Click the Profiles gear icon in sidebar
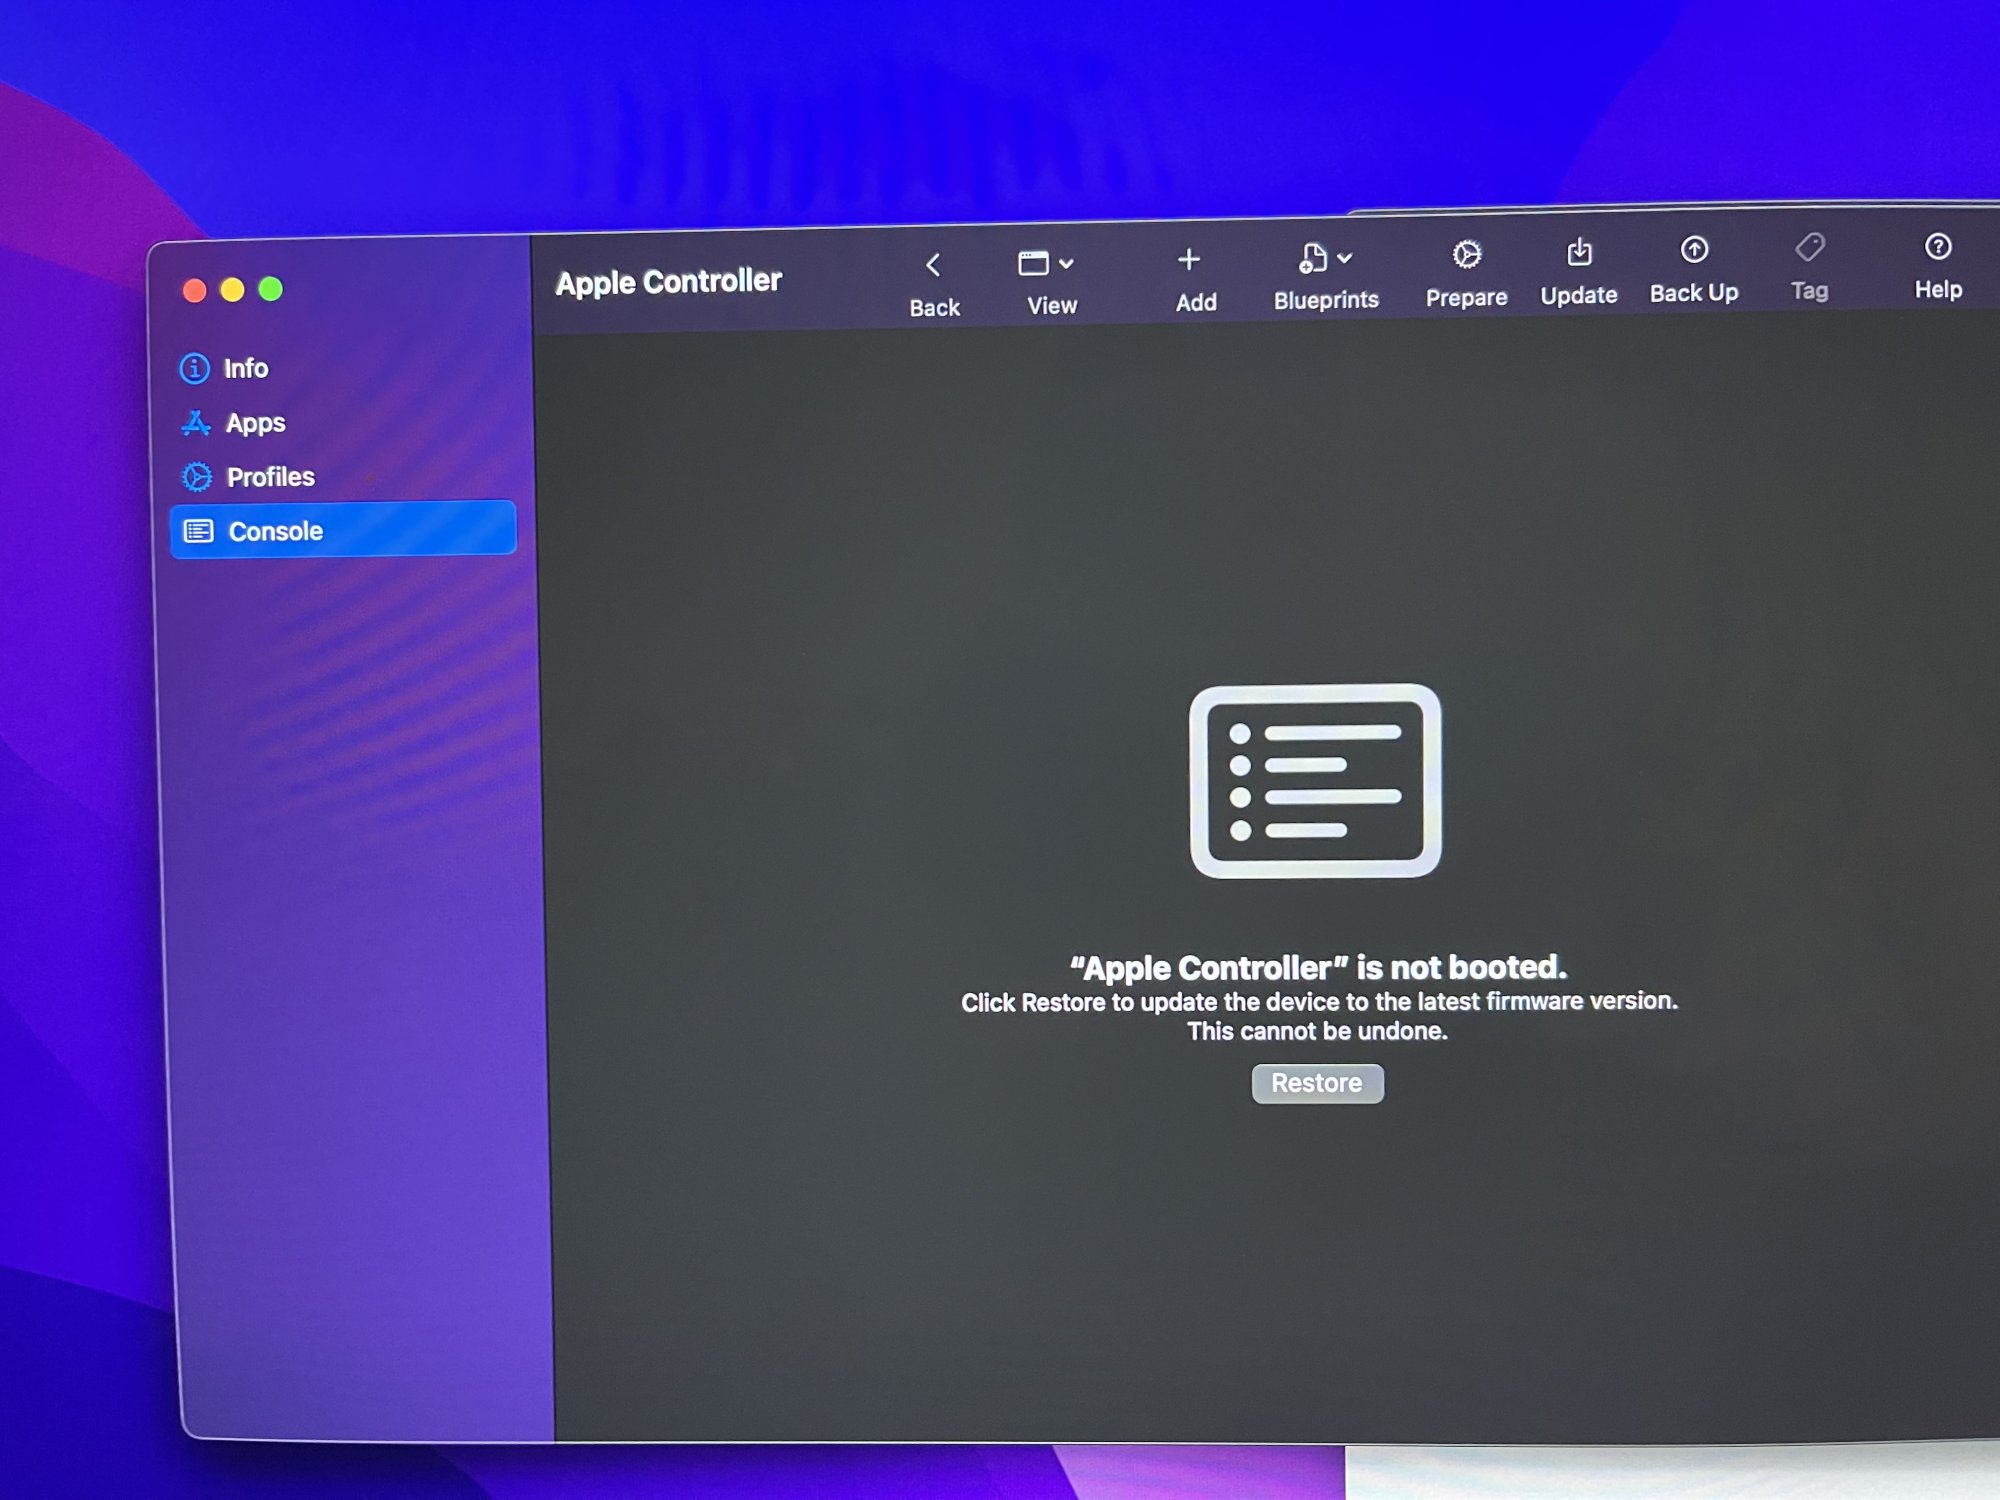Screen dimensions: 2000x1500 (197, 477)
